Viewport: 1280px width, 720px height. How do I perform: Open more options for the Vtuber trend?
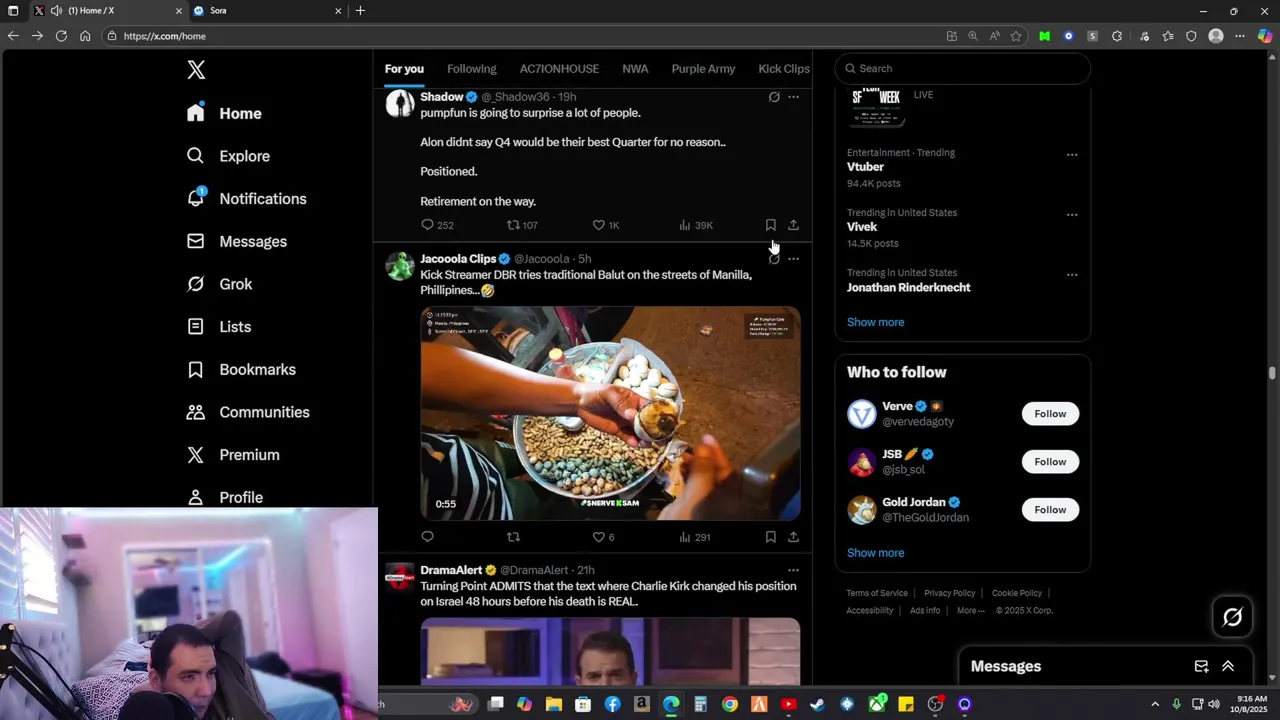click(1072, 155)
